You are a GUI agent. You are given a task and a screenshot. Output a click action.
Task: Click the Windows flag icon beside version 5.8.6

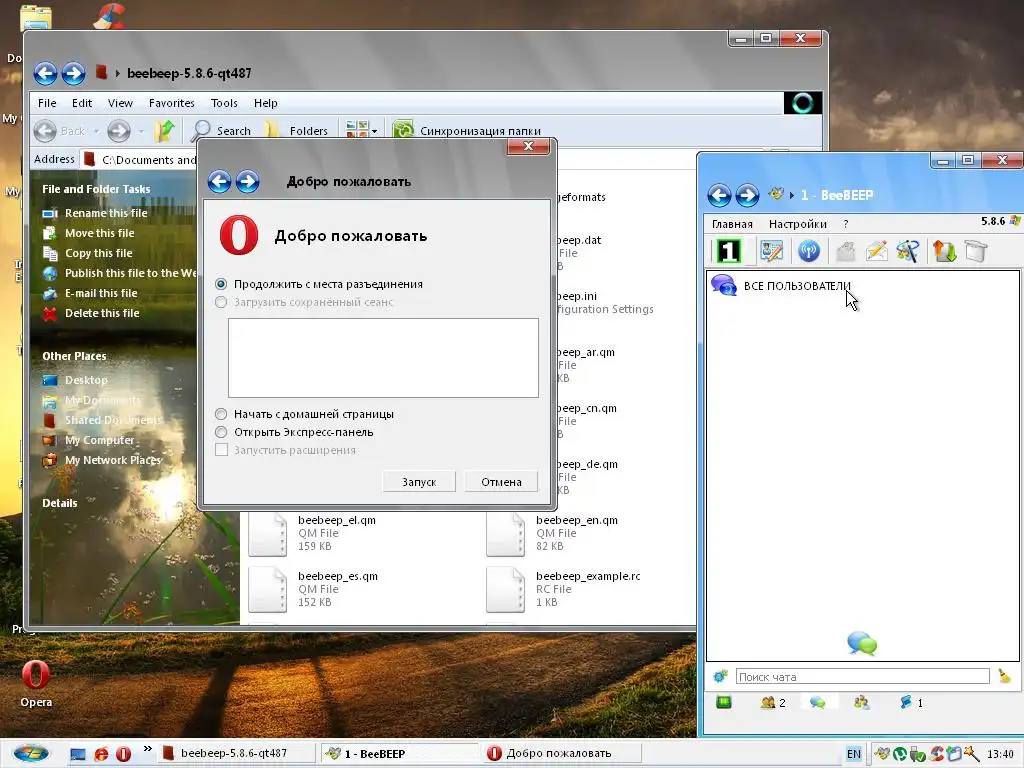(1015, 221)
